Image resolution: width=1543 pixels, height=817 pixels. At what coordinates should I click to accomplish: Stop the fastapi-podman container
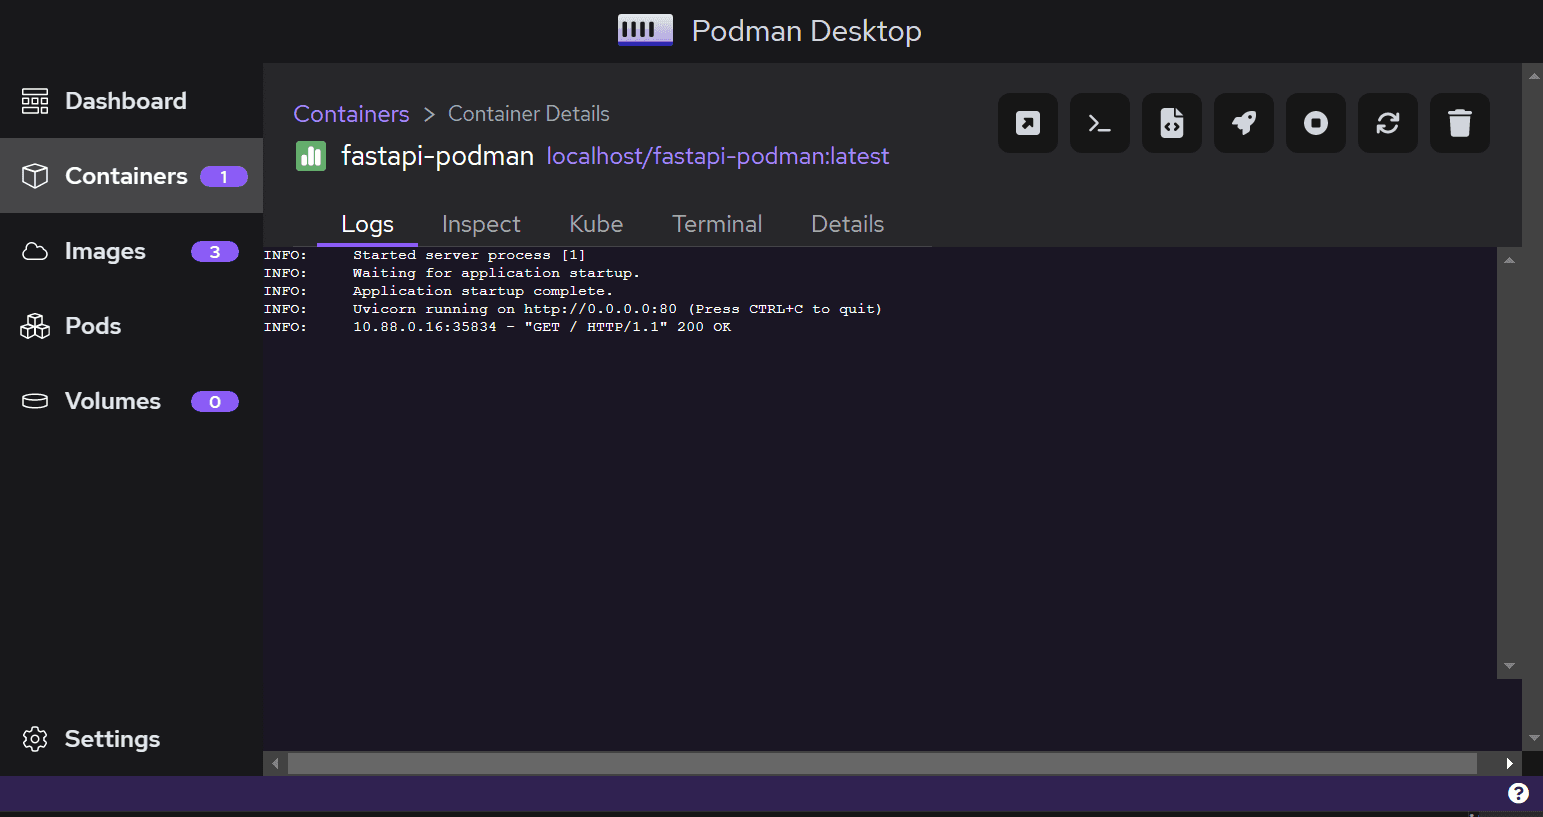1316,123
